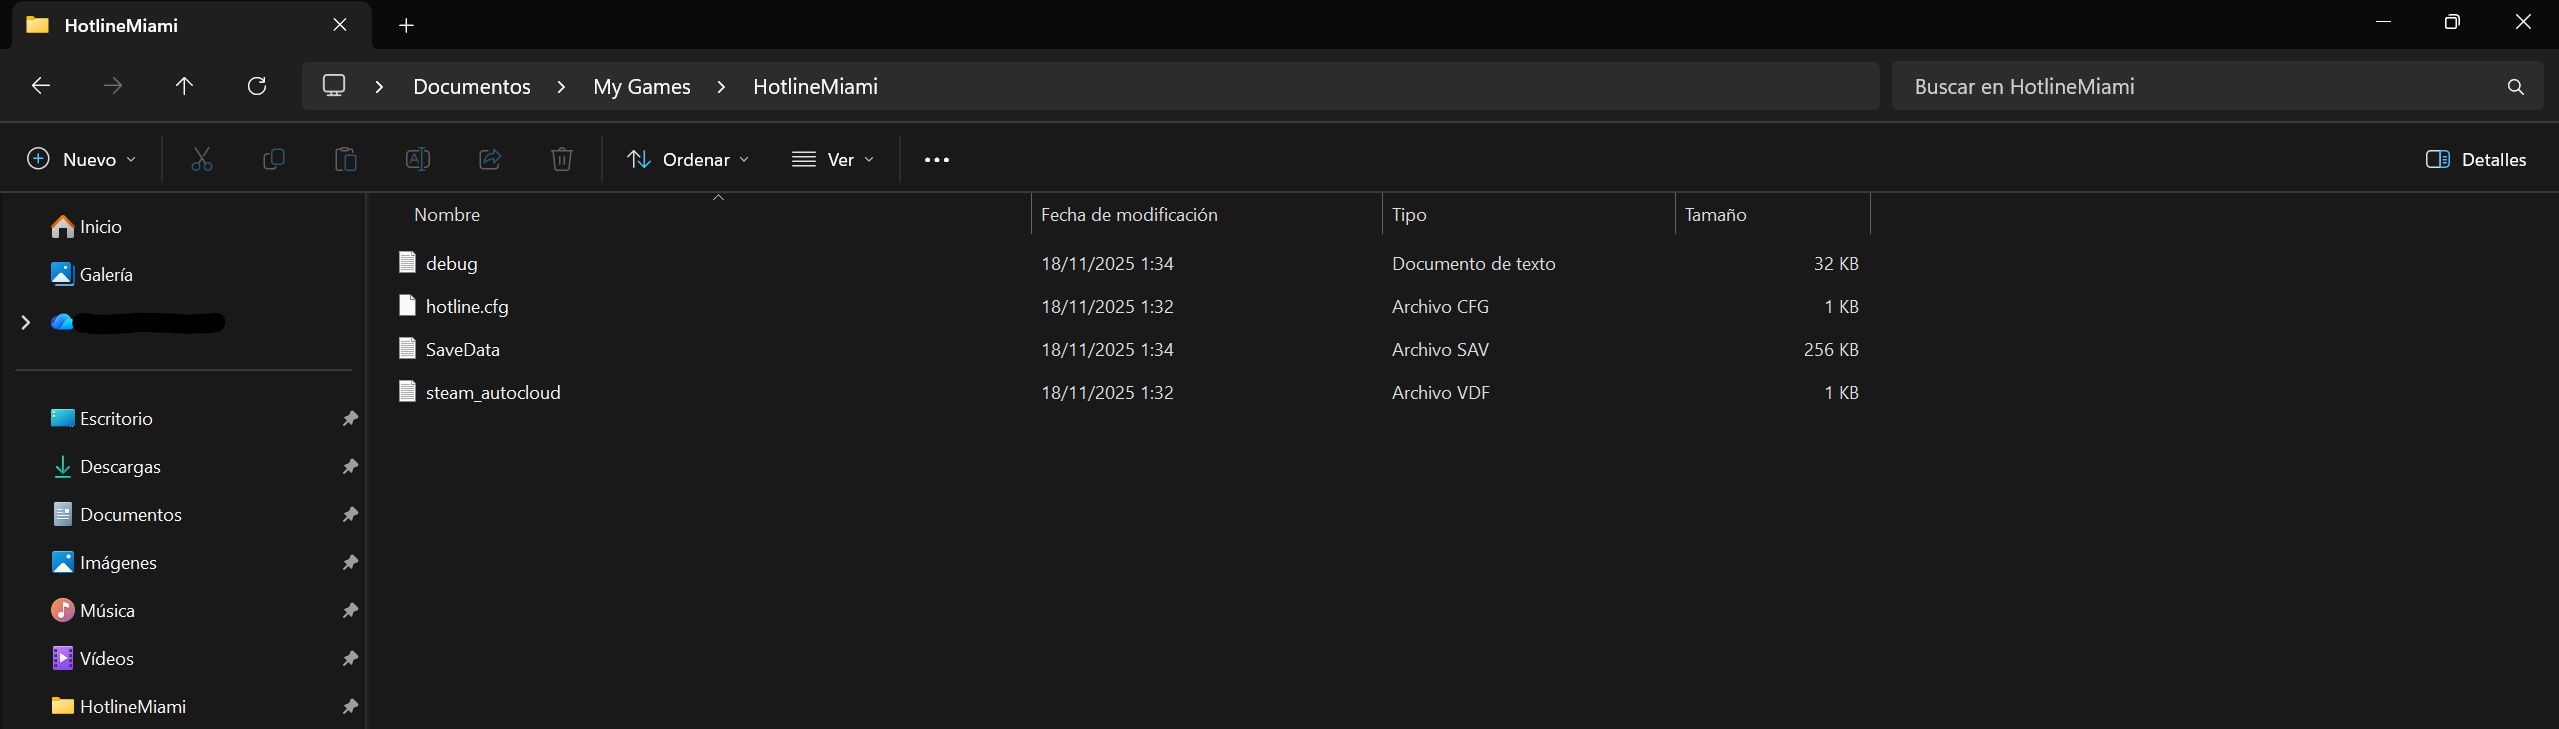
Task: Click the Delete trash can icon
Action: pos(562,159)
